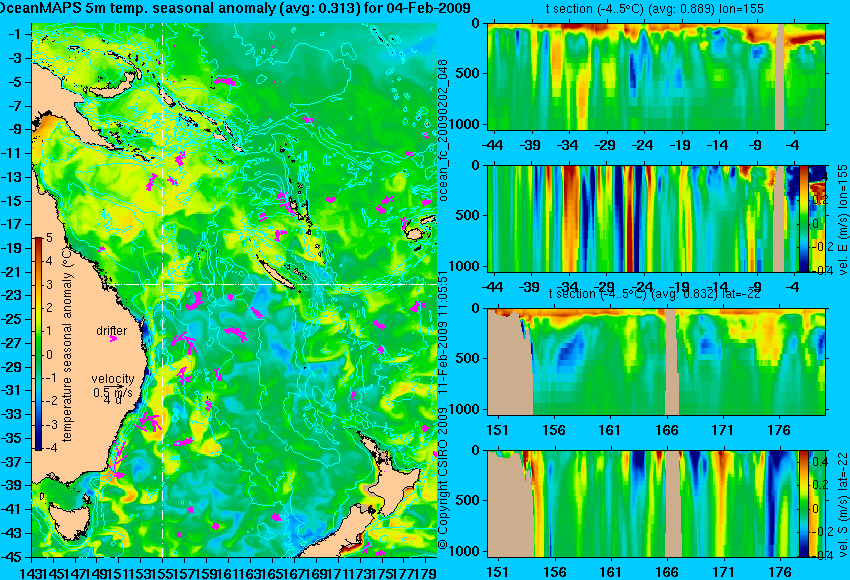Click the temperature anomaly color bar on main map

[39, 344]
